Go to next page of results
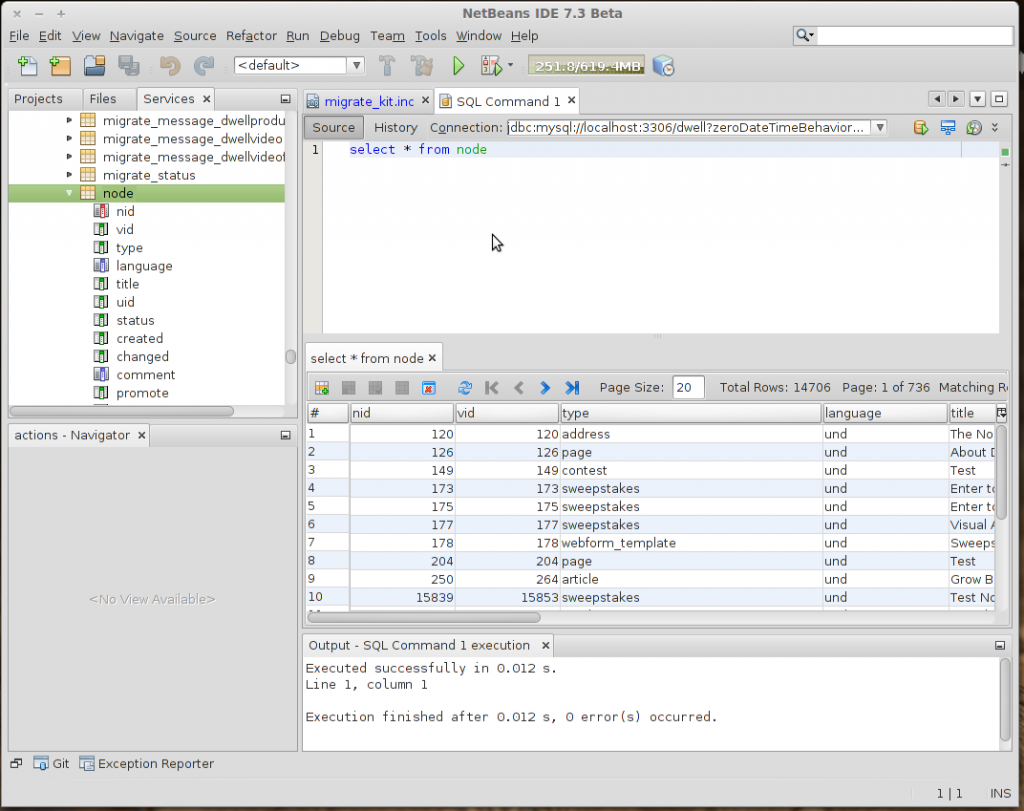 click(x=545, y=388)
